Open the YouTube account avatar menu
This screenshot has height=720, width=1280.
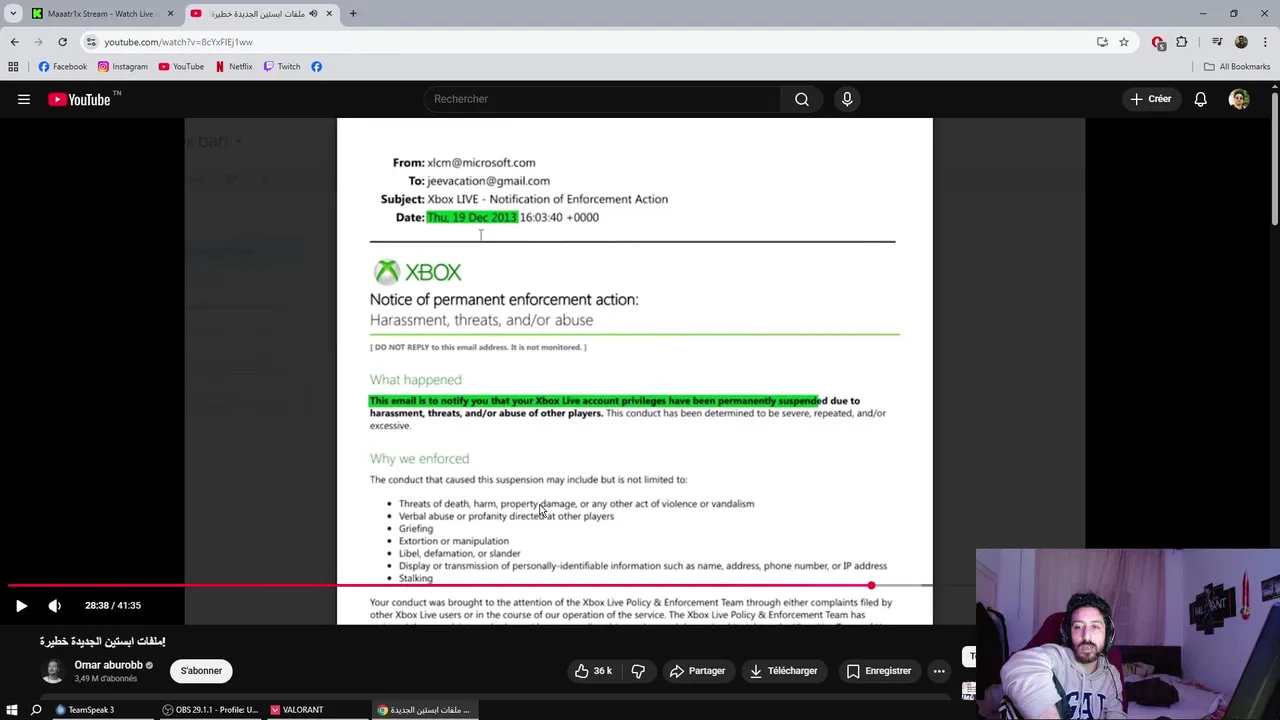(x=1239, y=99)
